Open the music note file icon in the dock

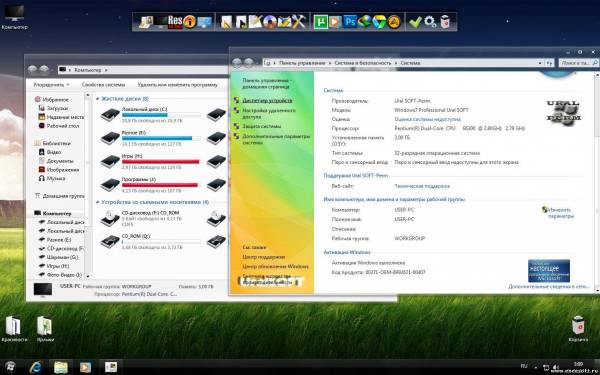[241, 22]
